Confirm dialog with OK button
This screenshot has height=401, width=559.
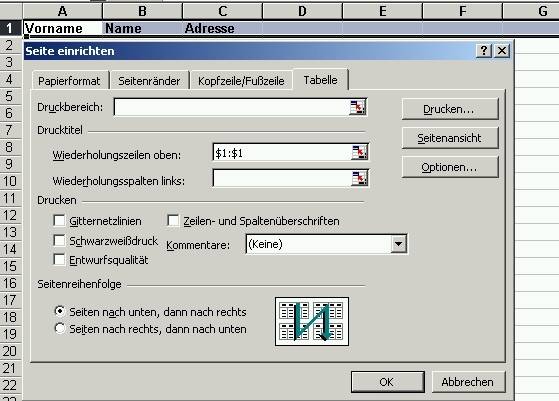pos(387,382)
